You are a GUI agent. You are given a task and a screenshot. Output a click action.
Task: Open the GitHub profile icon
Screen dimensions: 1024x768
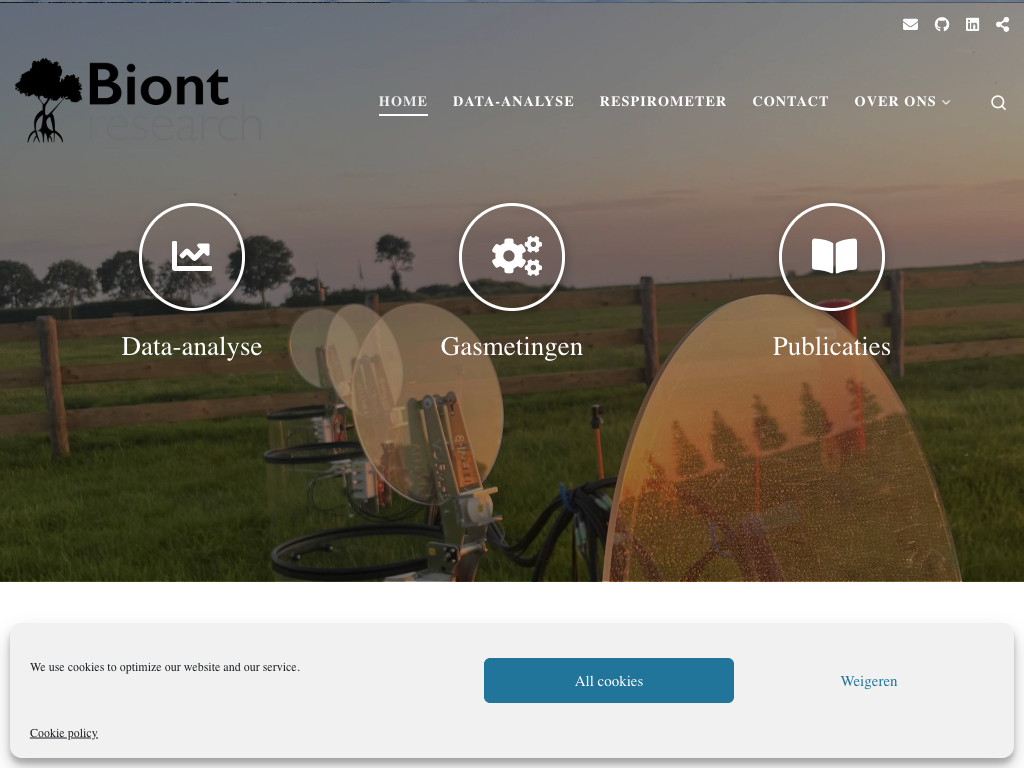942,25
